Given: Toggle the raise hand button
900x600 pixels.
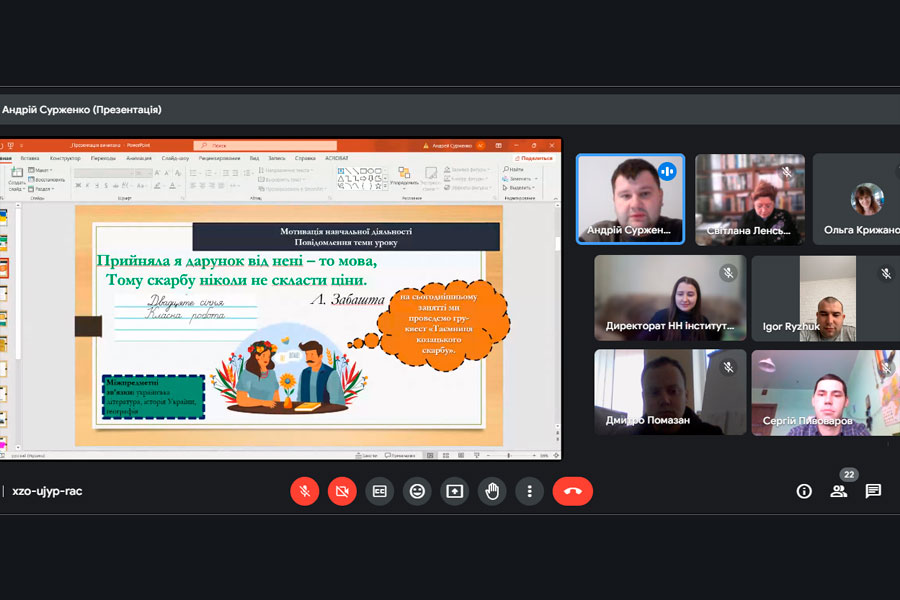Looking at the screenshot, I should [x=492, y=491].
